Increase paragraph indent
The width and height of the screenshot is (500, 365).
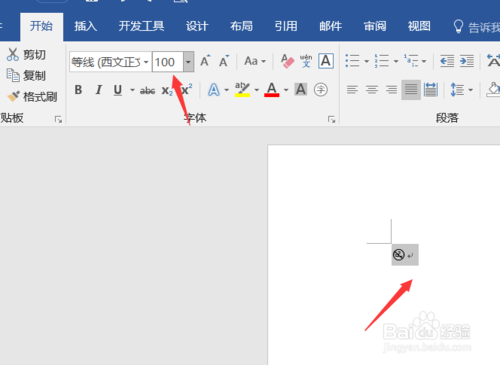coord(467,61)
